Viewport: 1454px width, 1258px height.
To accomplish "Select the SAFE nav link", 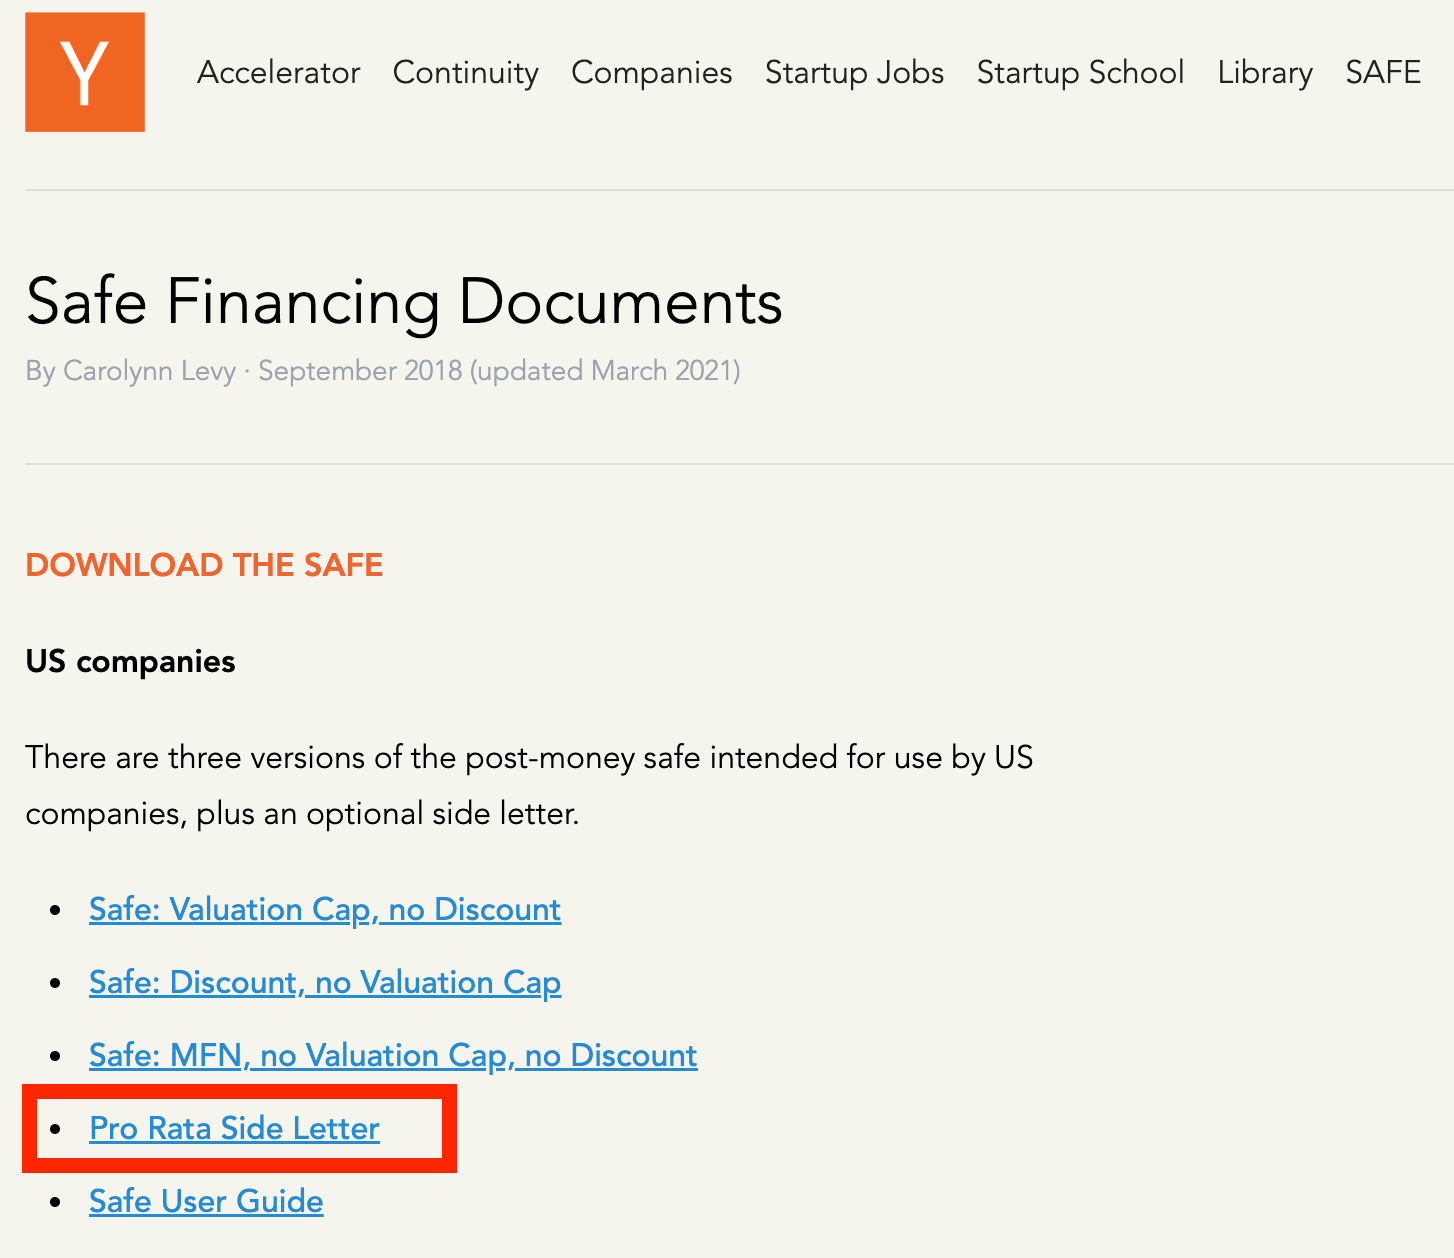I will click(1383, 72).
